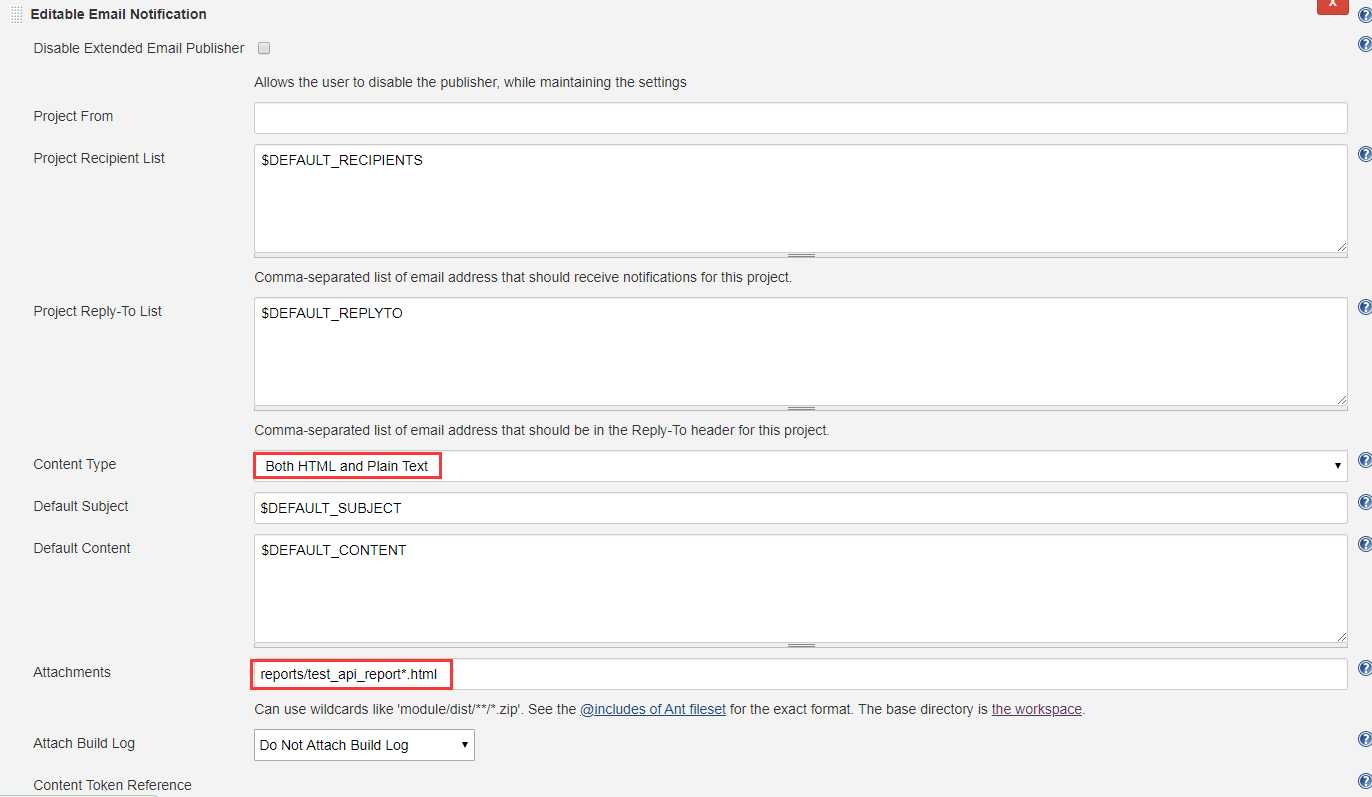Open the '@includes of Ant fileset' link
1372x797 pixels.
(x=653, y=709)
